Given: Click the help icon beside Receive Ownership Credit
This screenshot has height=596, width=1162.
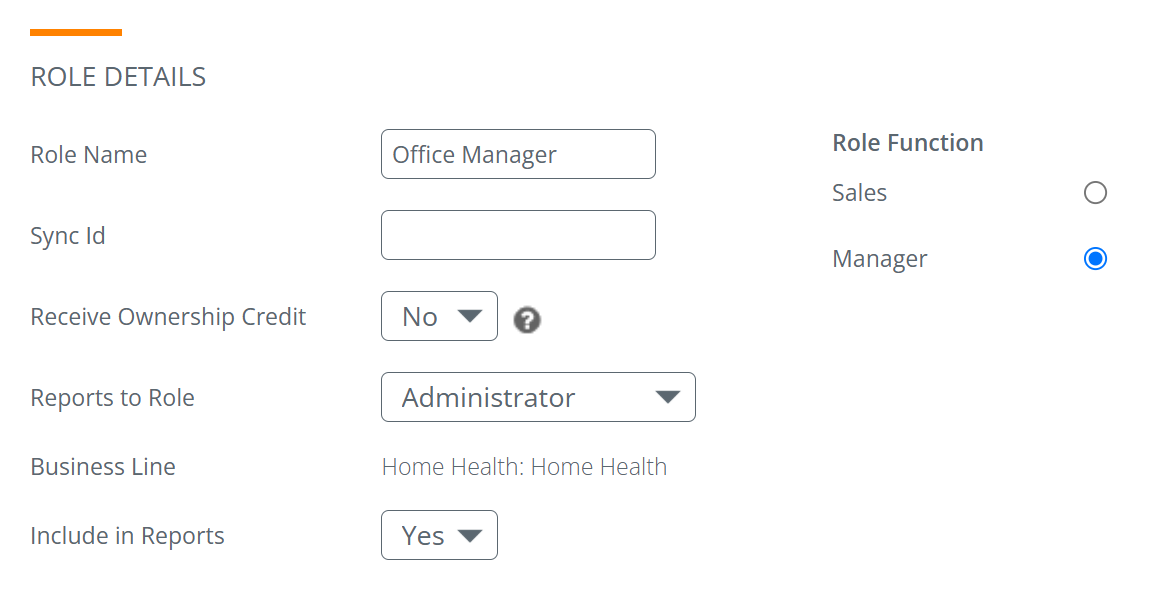Looking at the screenshot, I should point(527,319).
